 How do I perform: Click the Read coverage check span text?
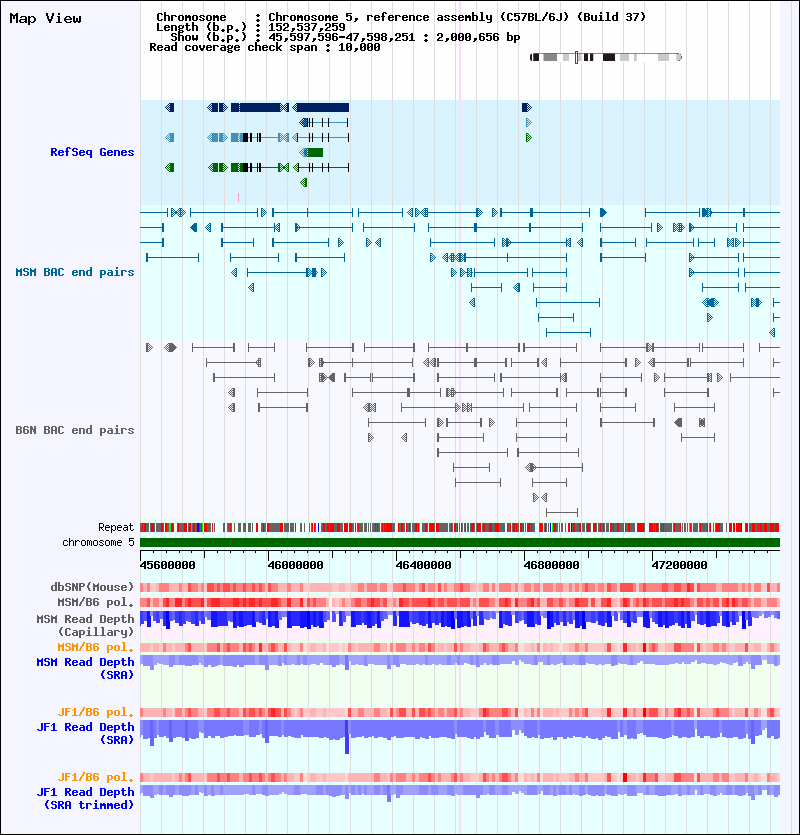265,47
